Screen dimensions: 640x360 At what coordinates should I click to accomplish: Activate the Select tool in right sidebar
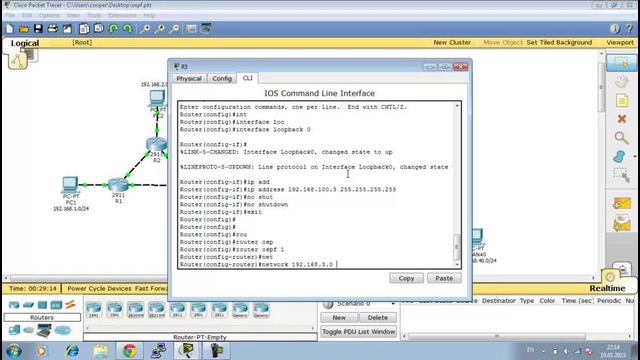point(621,63)
